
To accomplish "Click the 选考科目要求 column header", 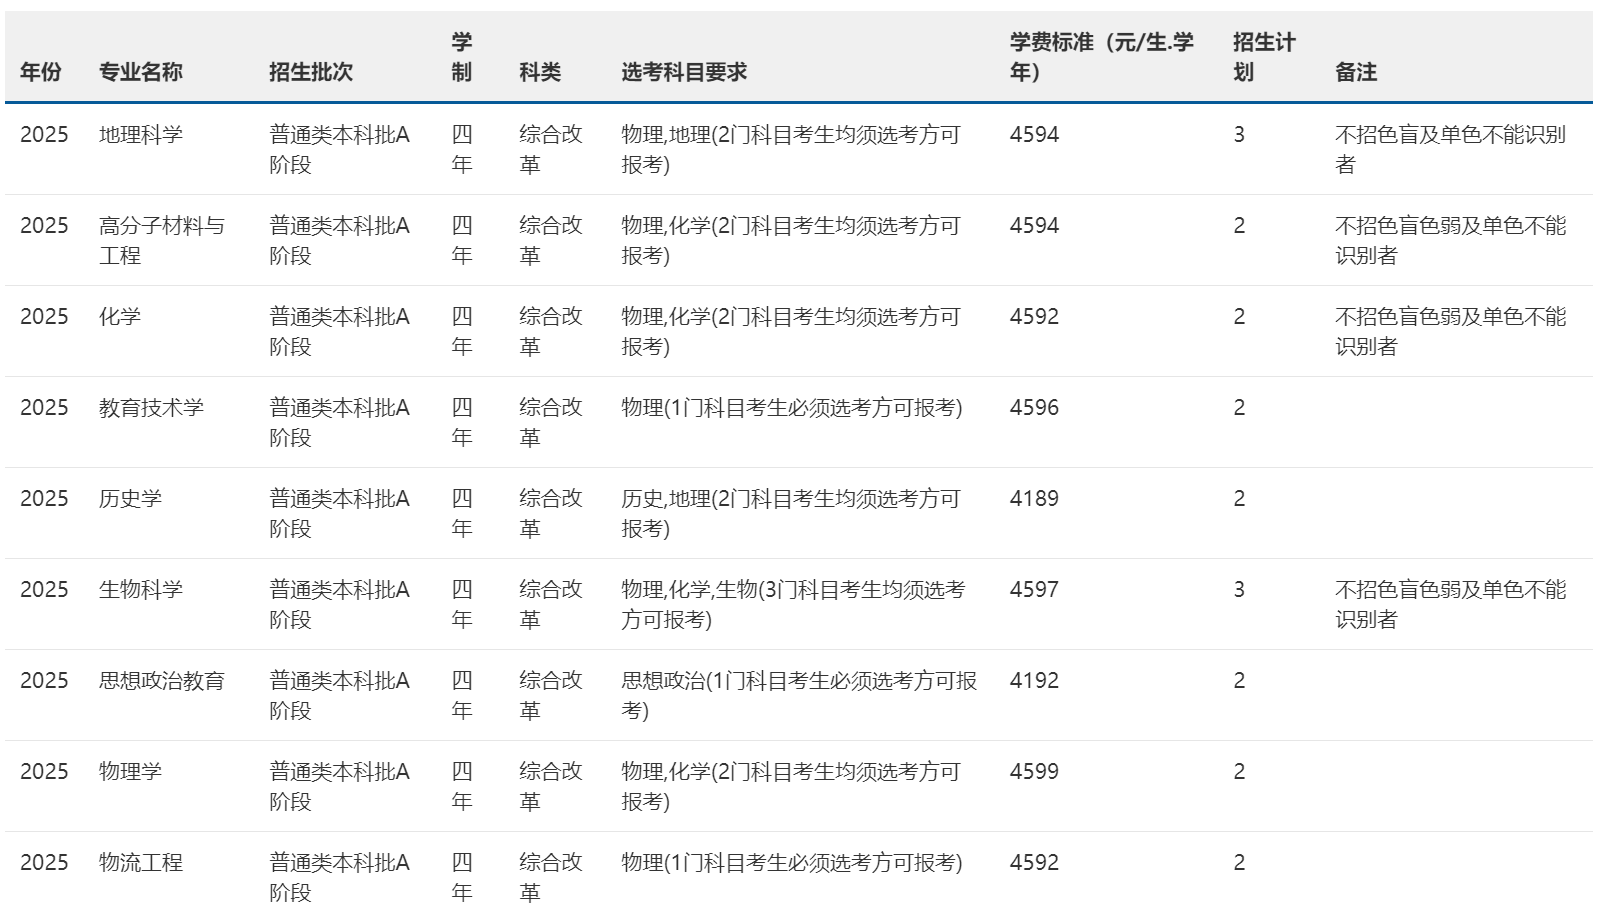I will tap(684, 72).
